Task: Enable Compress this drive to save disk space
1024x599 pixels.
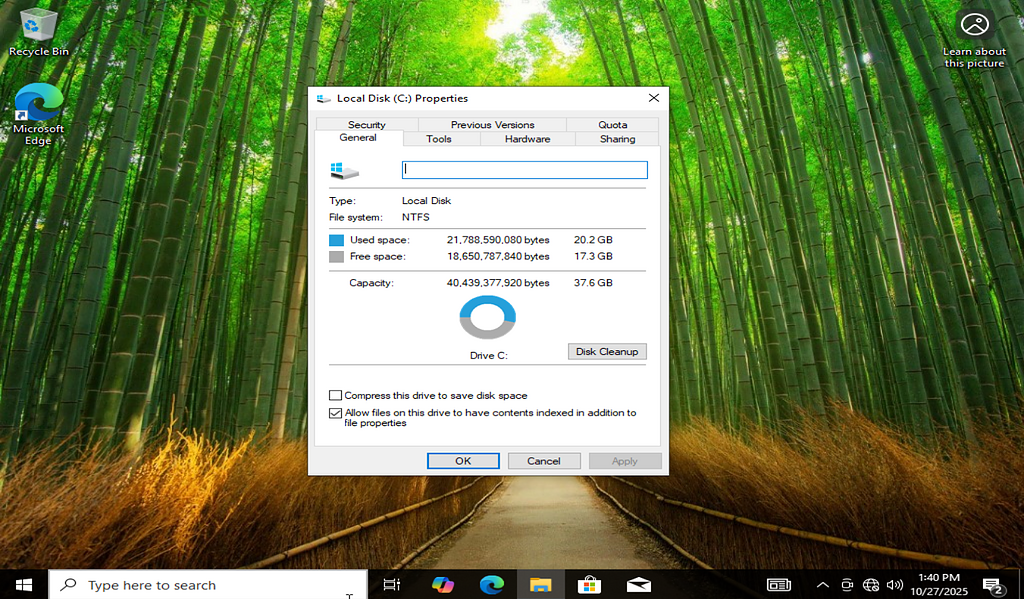Action: coord(336,396)
